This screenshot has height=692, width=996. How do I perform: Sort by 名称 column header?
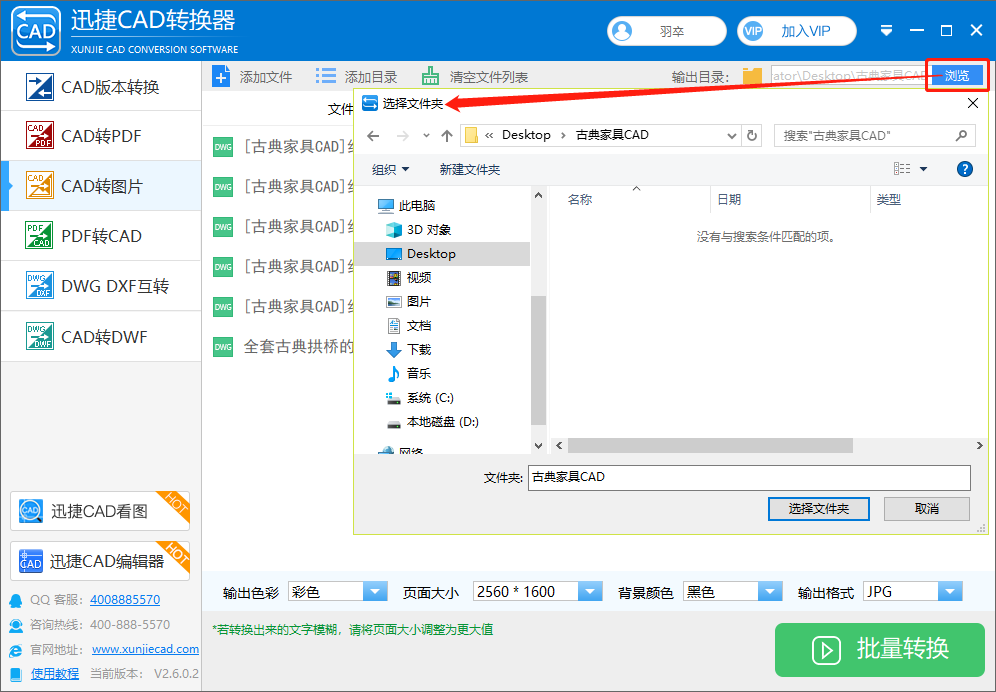click(x=580, y=200)
